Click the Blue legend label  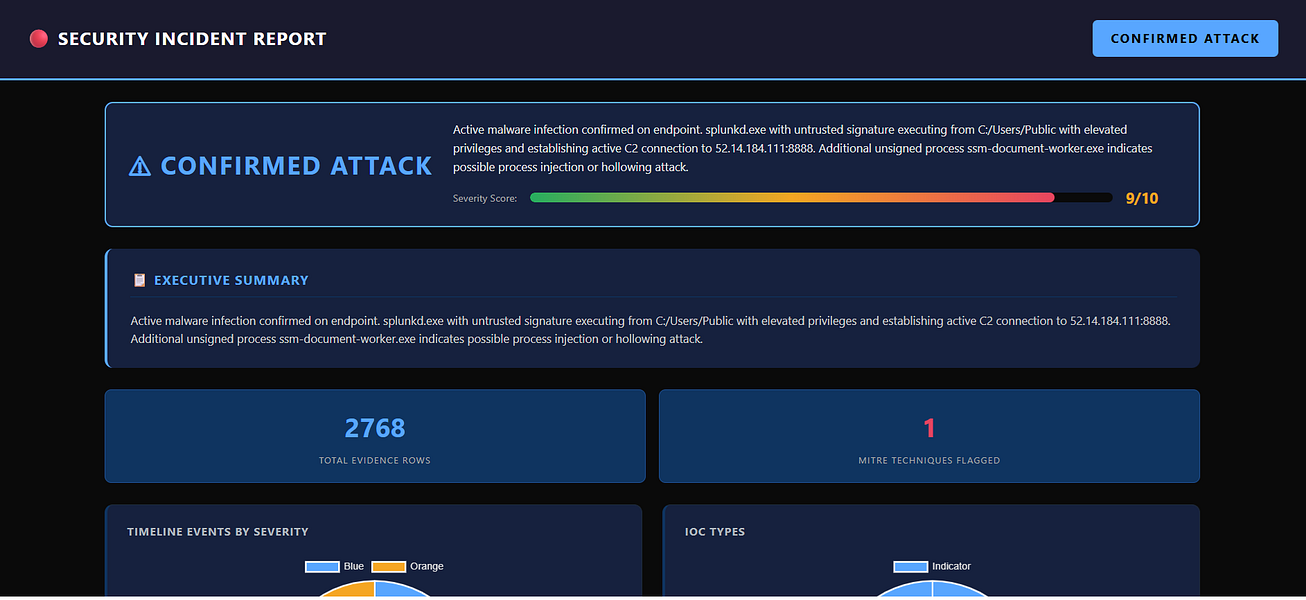click(x=354, y=566)
